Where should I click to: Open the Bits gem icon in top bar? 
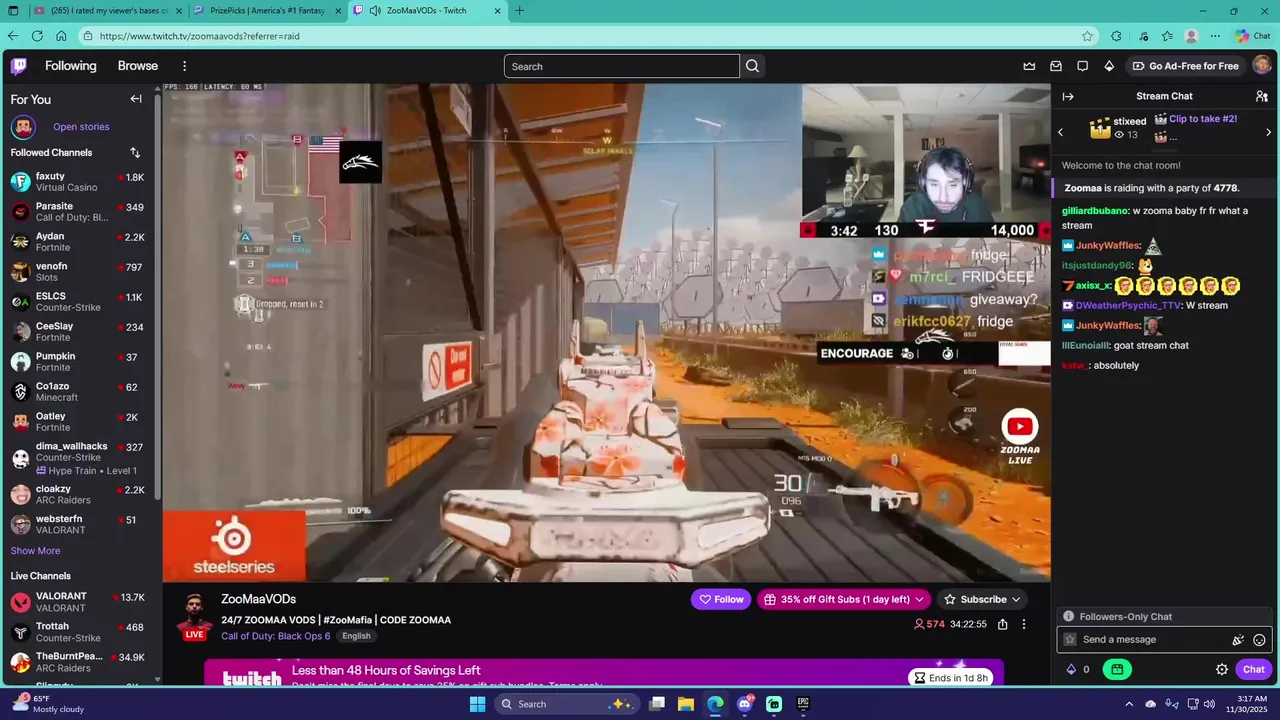(1109, 66)
